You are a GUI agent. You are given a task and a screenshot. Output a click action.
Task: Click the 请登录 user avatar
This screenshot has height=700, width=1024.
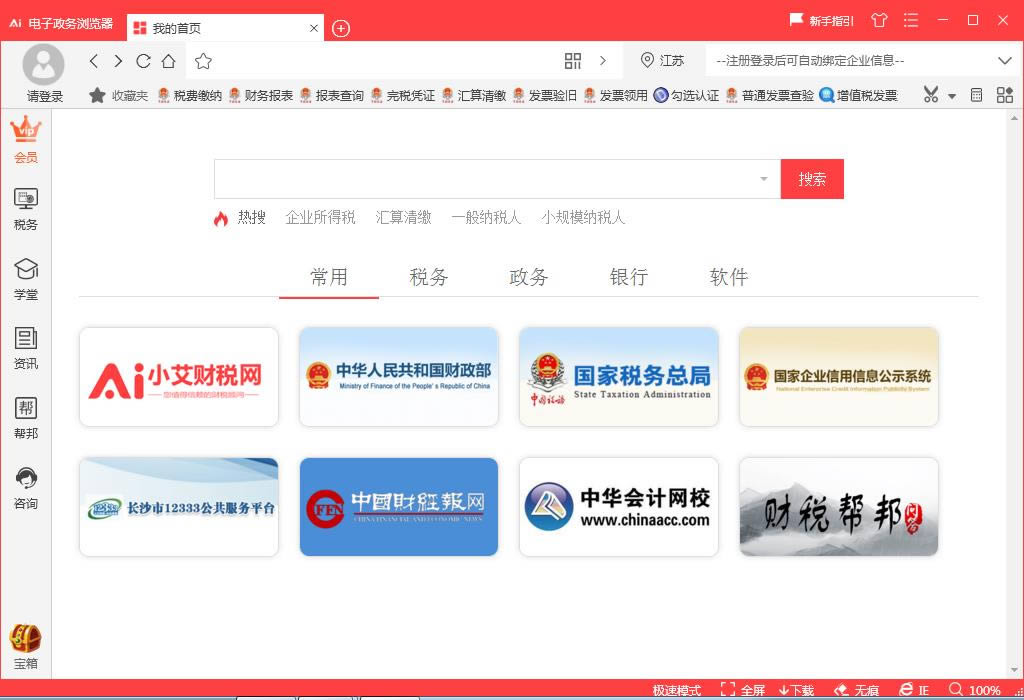(44, 65)
